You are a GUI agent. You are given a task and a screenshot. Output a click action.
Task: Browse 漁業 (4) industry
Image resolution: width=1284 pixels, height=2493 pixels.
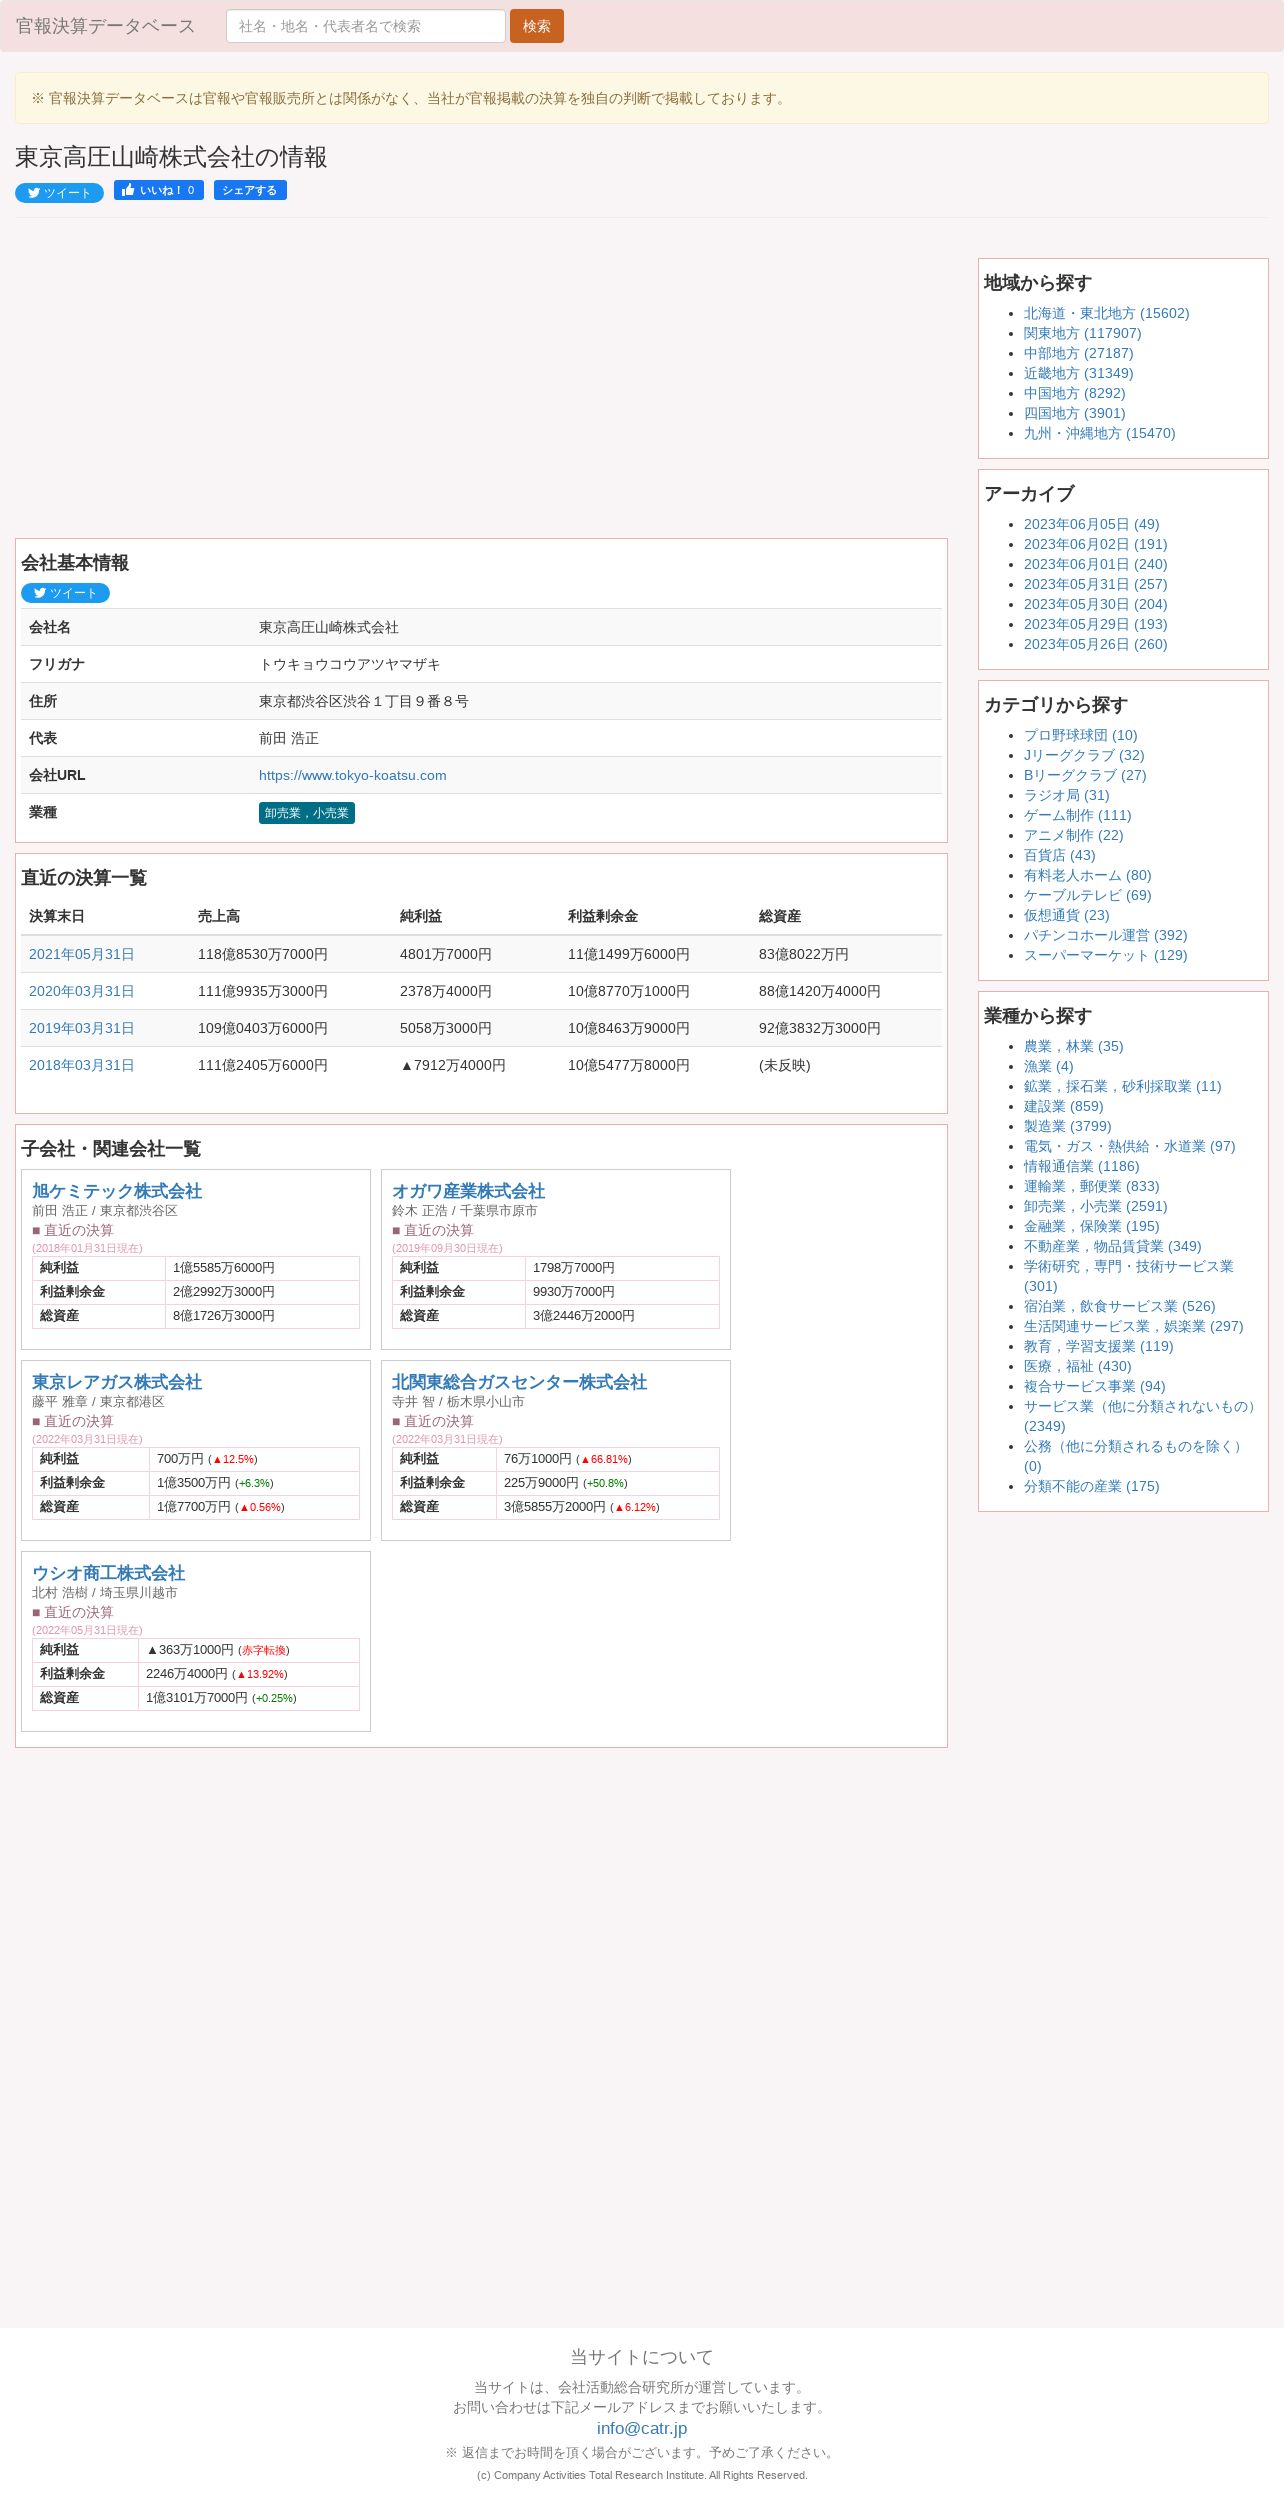coord(1048,1066)
